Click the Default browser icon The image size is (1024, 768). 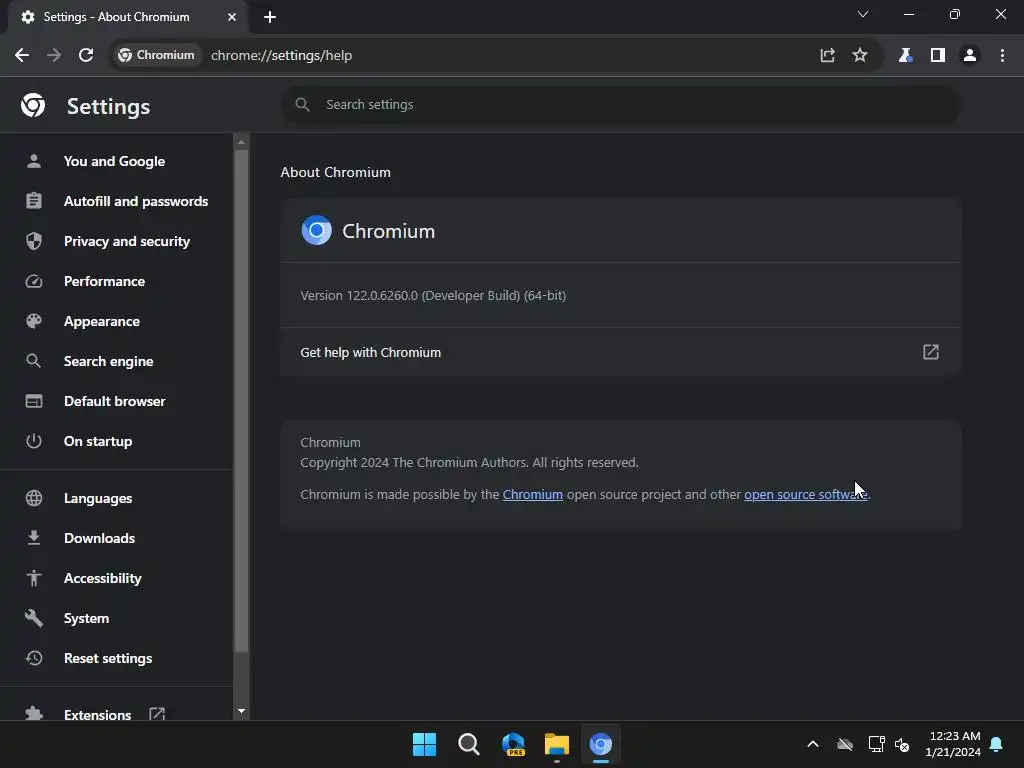tap(34, 401)
